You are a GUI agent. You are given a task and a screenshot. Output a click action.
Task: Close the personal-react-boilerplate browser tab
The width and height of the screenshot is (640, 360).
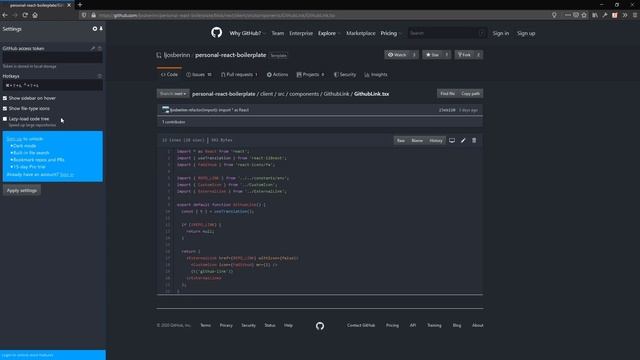coord(69,5)
